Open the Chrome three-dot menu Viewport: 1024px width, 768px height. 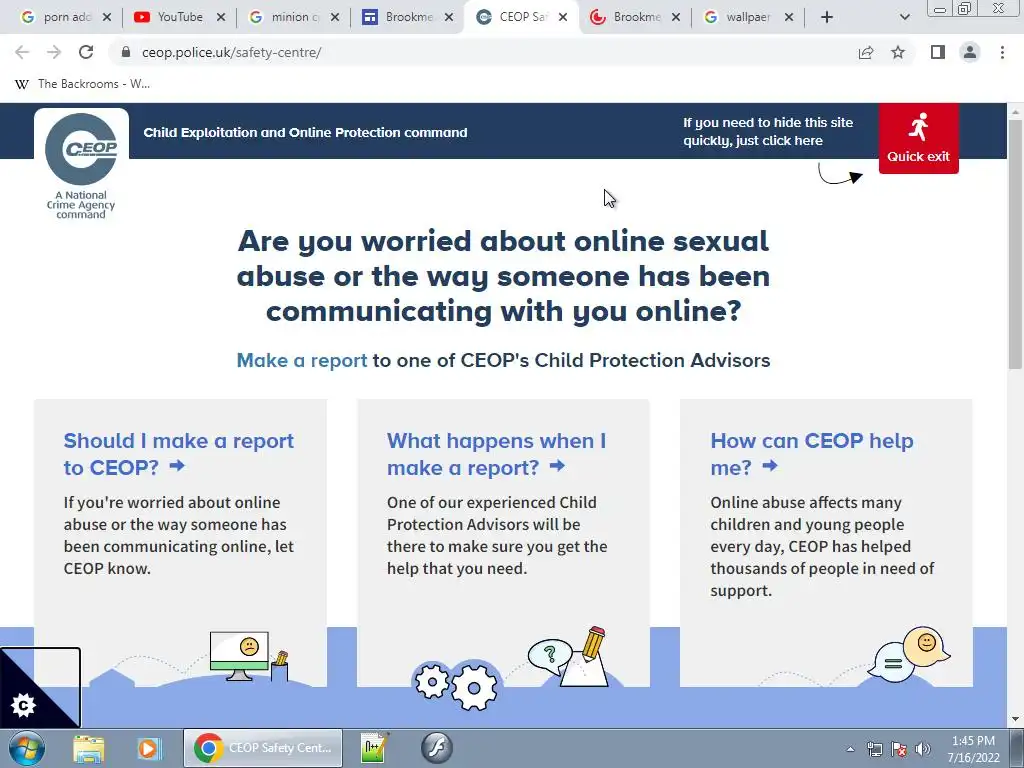1002,52
